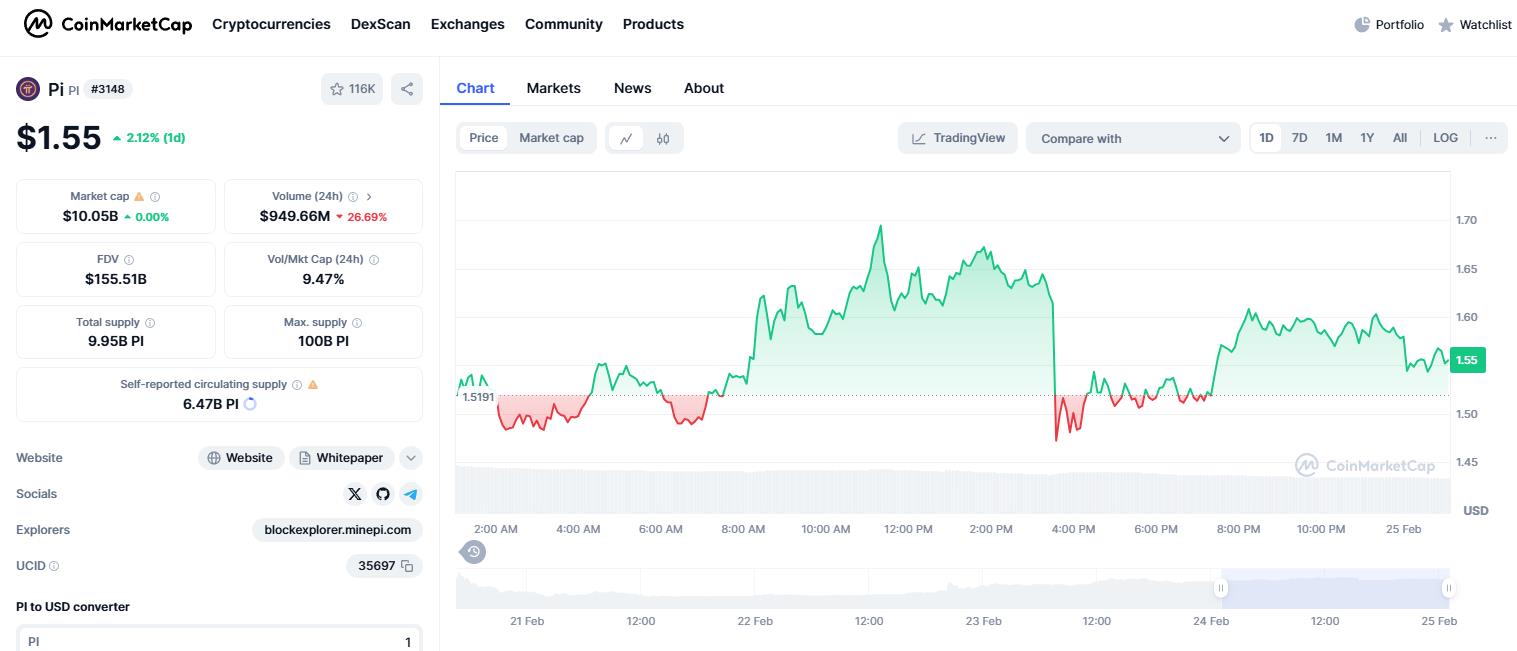The image size is (1517, 651).
Task: Switch to the News tab
Action: (633, 88)
